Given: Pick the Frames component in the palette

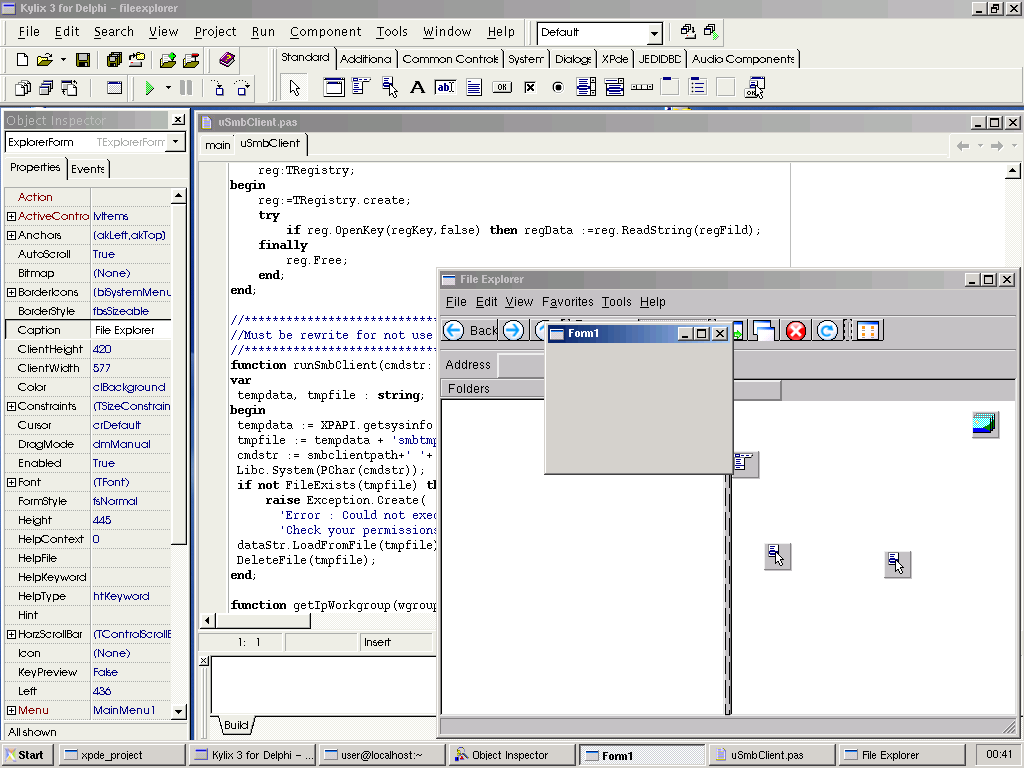Looking at the screenshot, I should 334,87.
